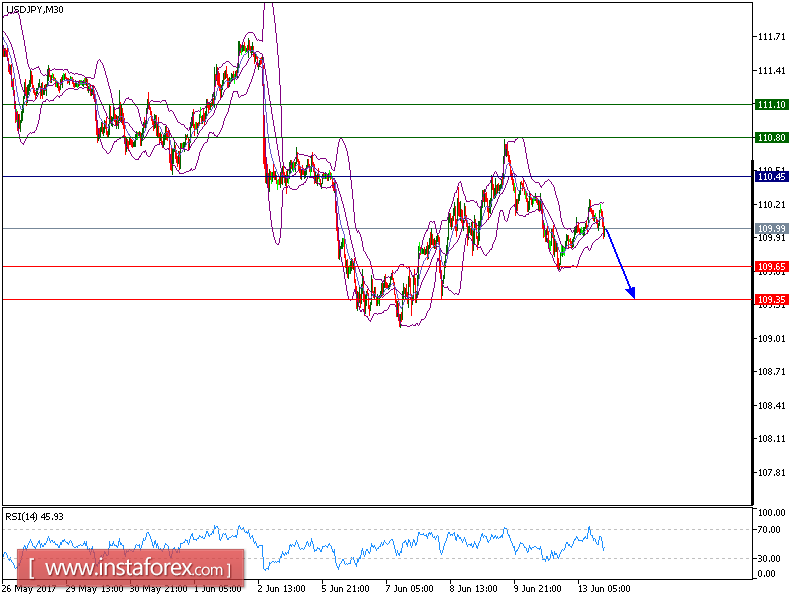Select the current price tag 109.99
Viewport: 800px width, 600px height.
(770, 229)
